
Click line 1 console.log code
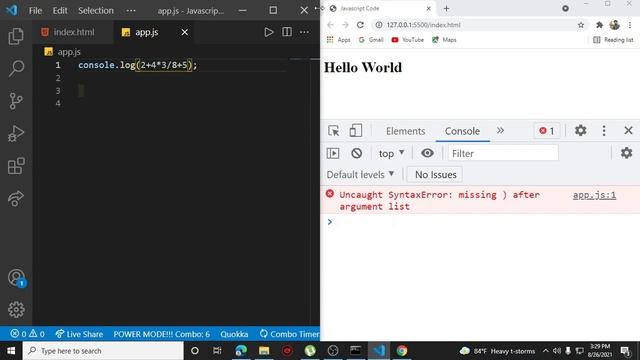pyautogui.click(x=138, y=65)
